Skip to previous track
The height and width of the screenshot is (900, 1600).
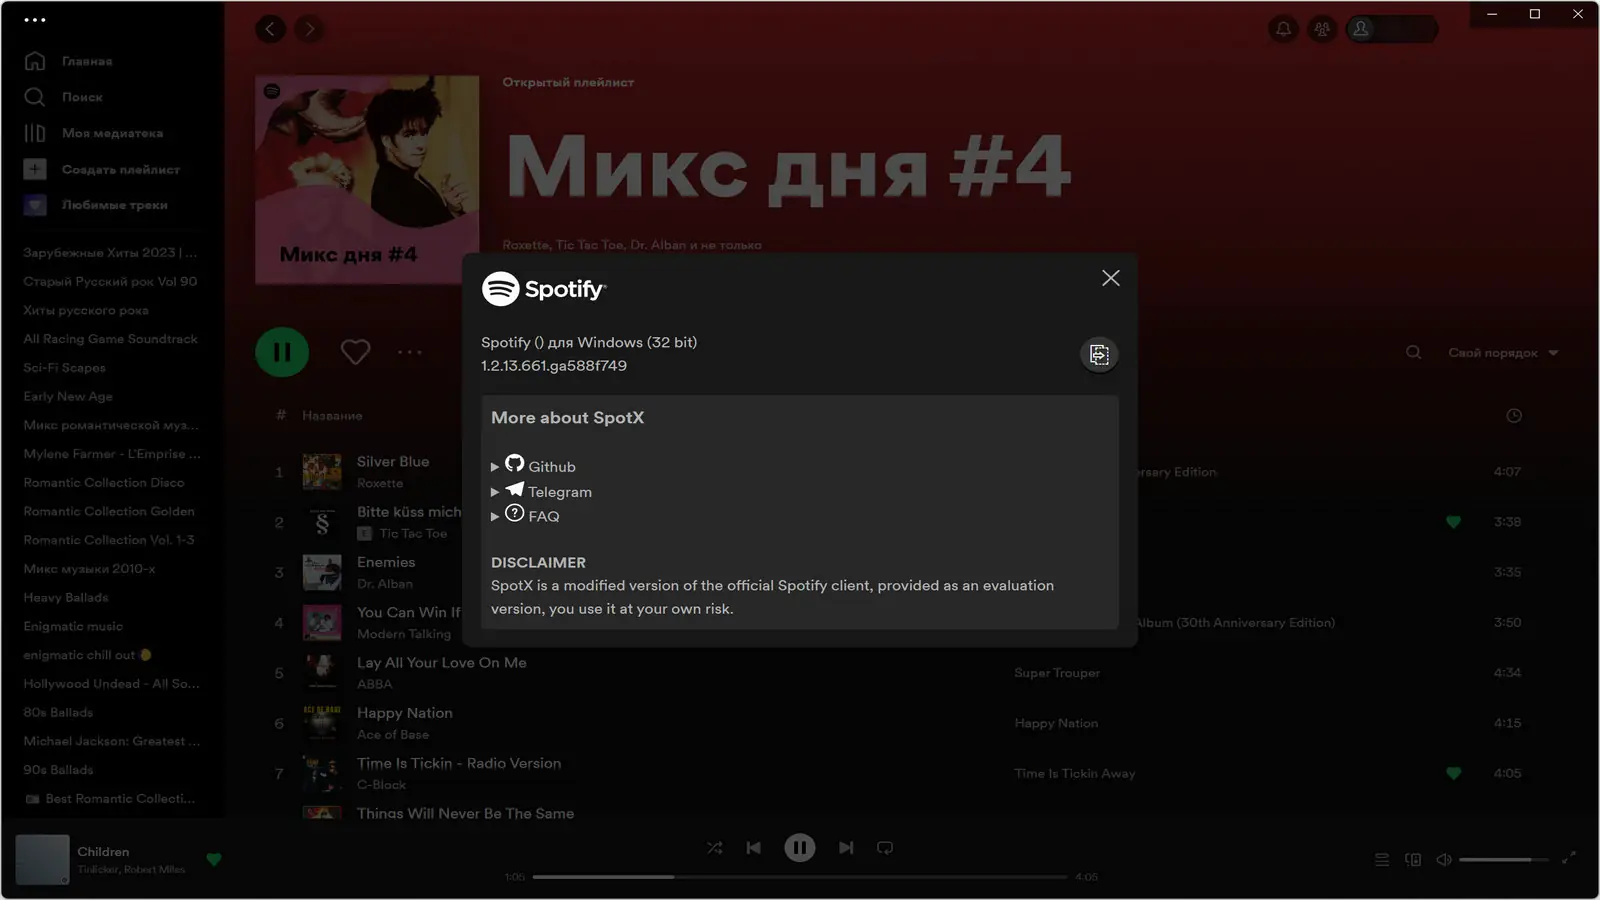pyautogui.click(x=754, y=848)
